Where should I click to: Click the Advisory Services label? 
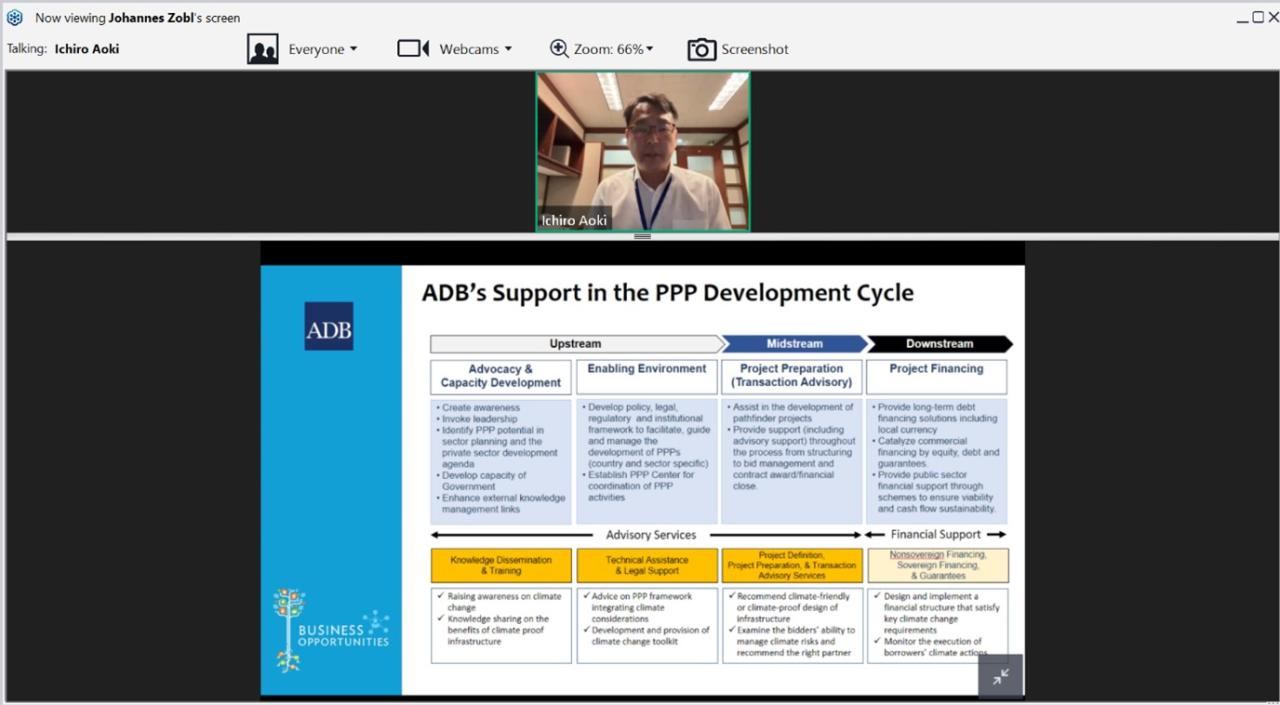coord(650,535)
